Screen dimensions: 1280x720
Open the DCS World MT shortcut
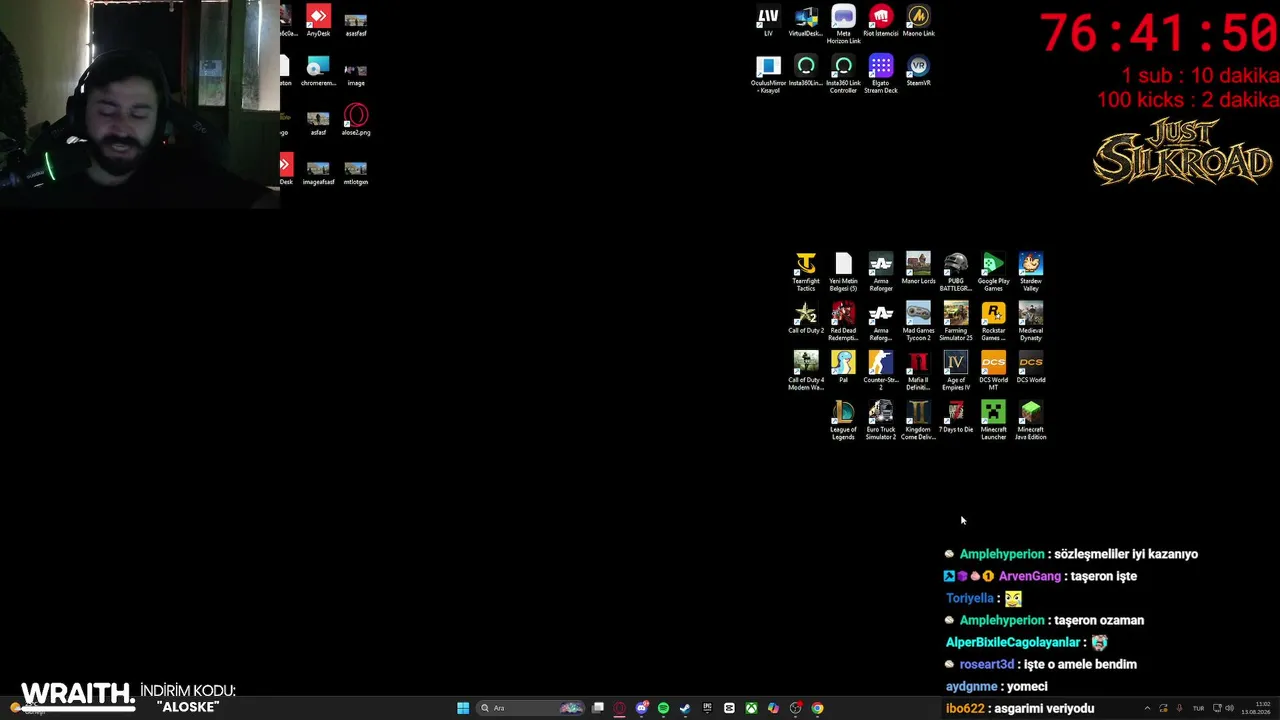993,370
